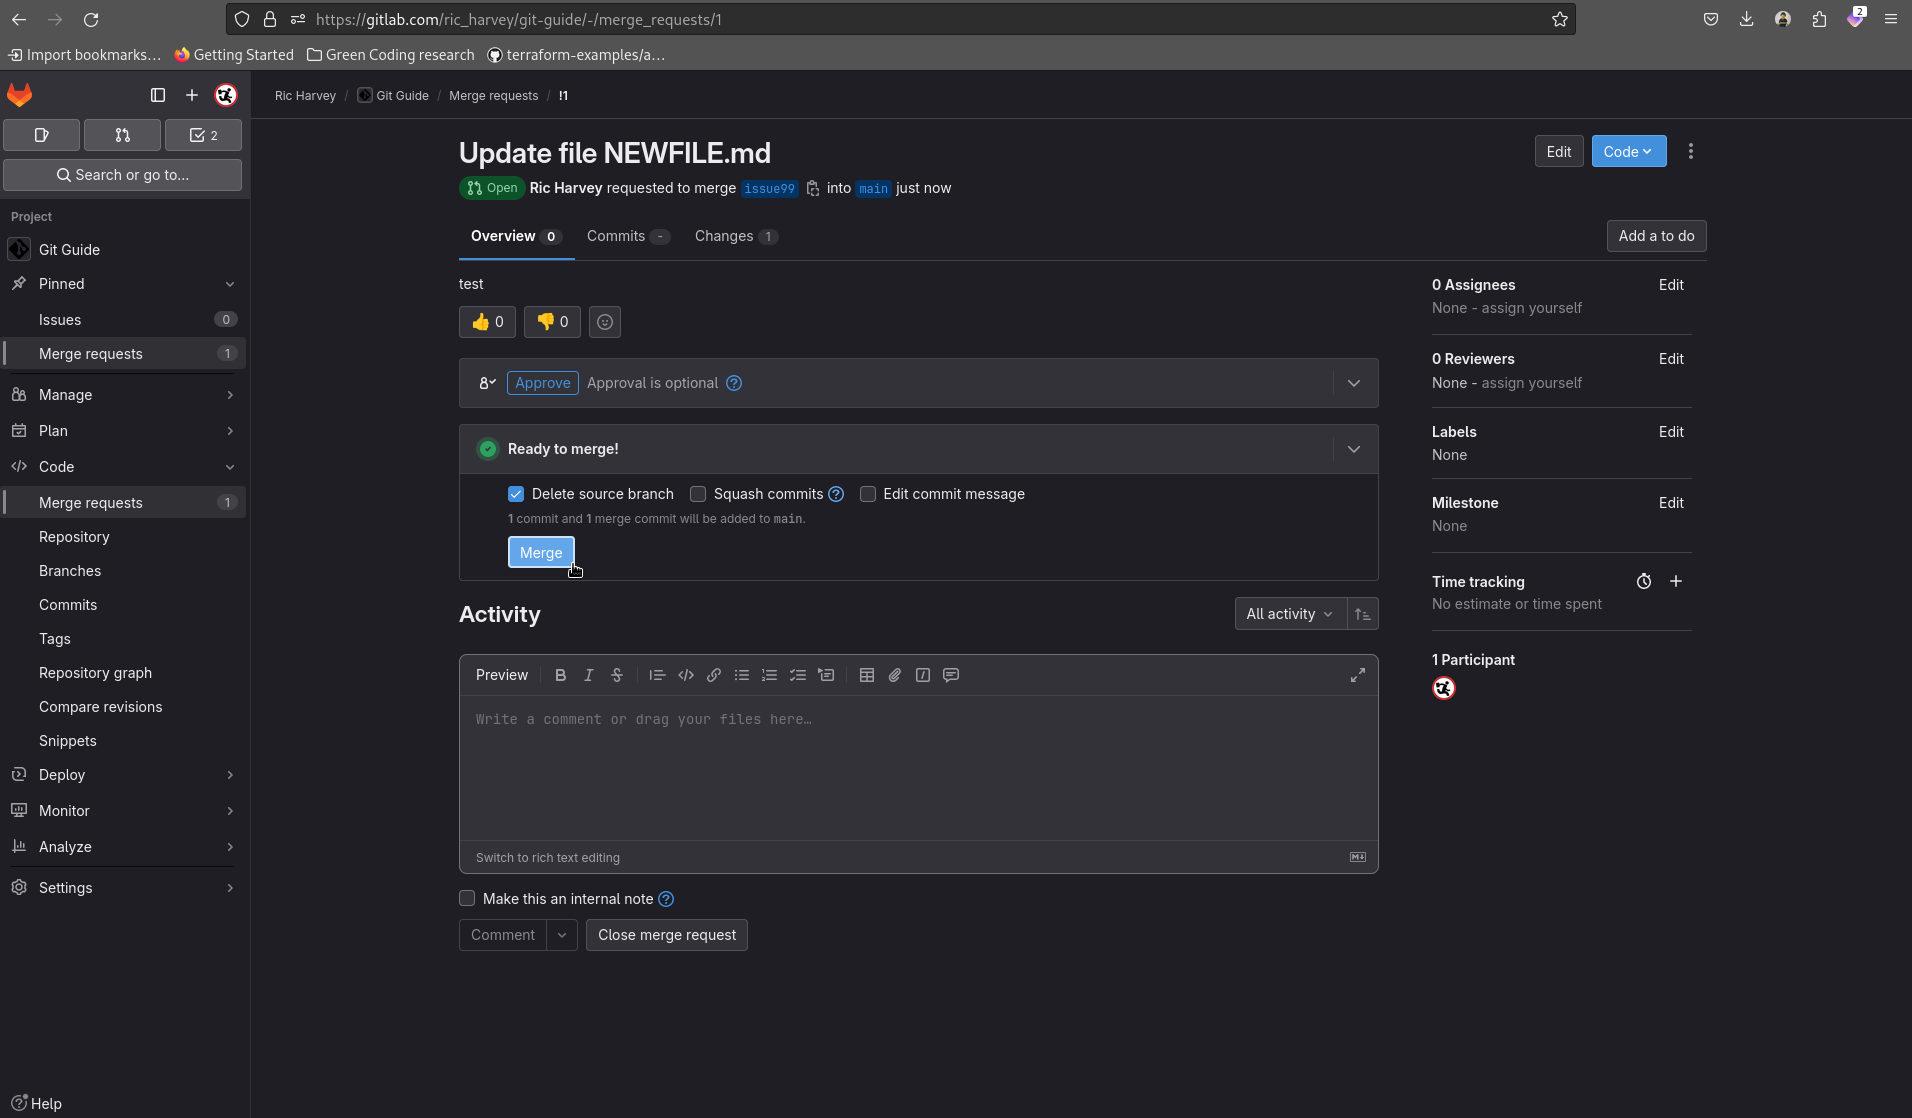Reload the browser page
Image resolution: width=1912 pixels, height=1118 pixels.
pyautogui.click(x=91, y=19)
